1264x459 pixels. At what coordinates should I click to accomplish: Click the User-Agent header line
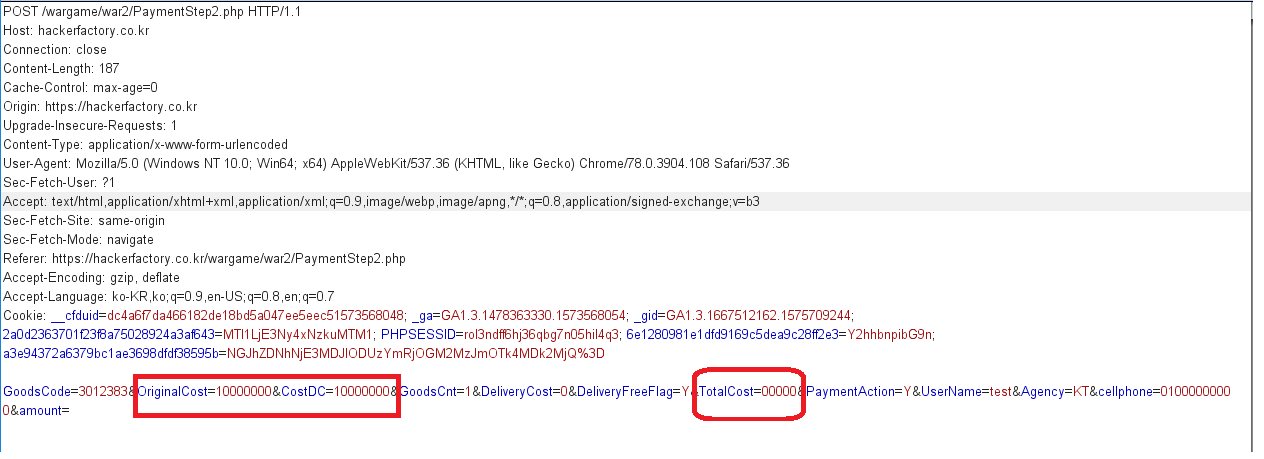[396, 163]
